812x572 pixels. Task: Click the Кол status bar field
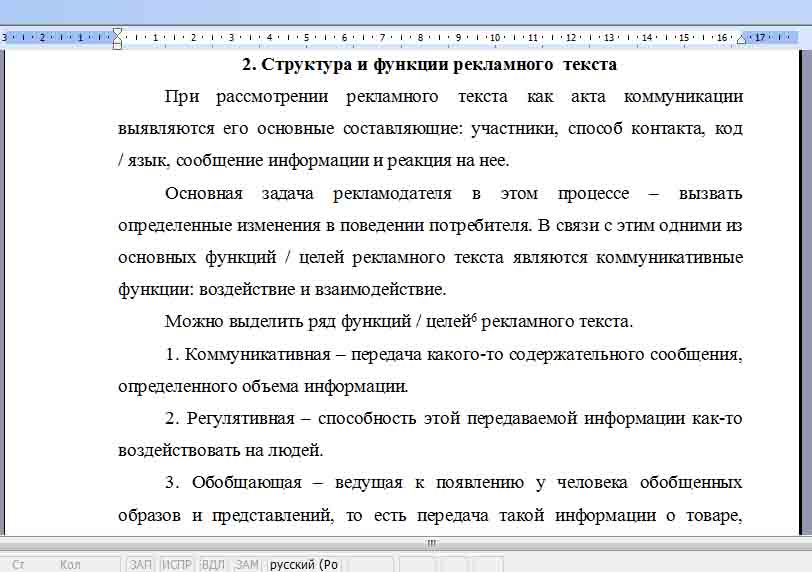pos(70,564)
